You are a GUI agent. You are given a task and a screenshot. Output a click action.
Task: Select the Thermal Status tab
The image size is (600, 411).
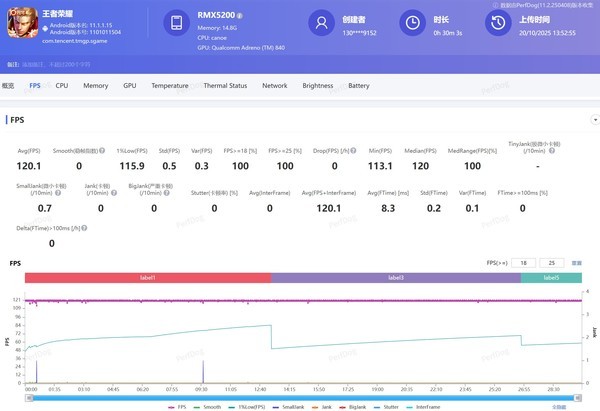pyautogui.click(x=225, y=86)
